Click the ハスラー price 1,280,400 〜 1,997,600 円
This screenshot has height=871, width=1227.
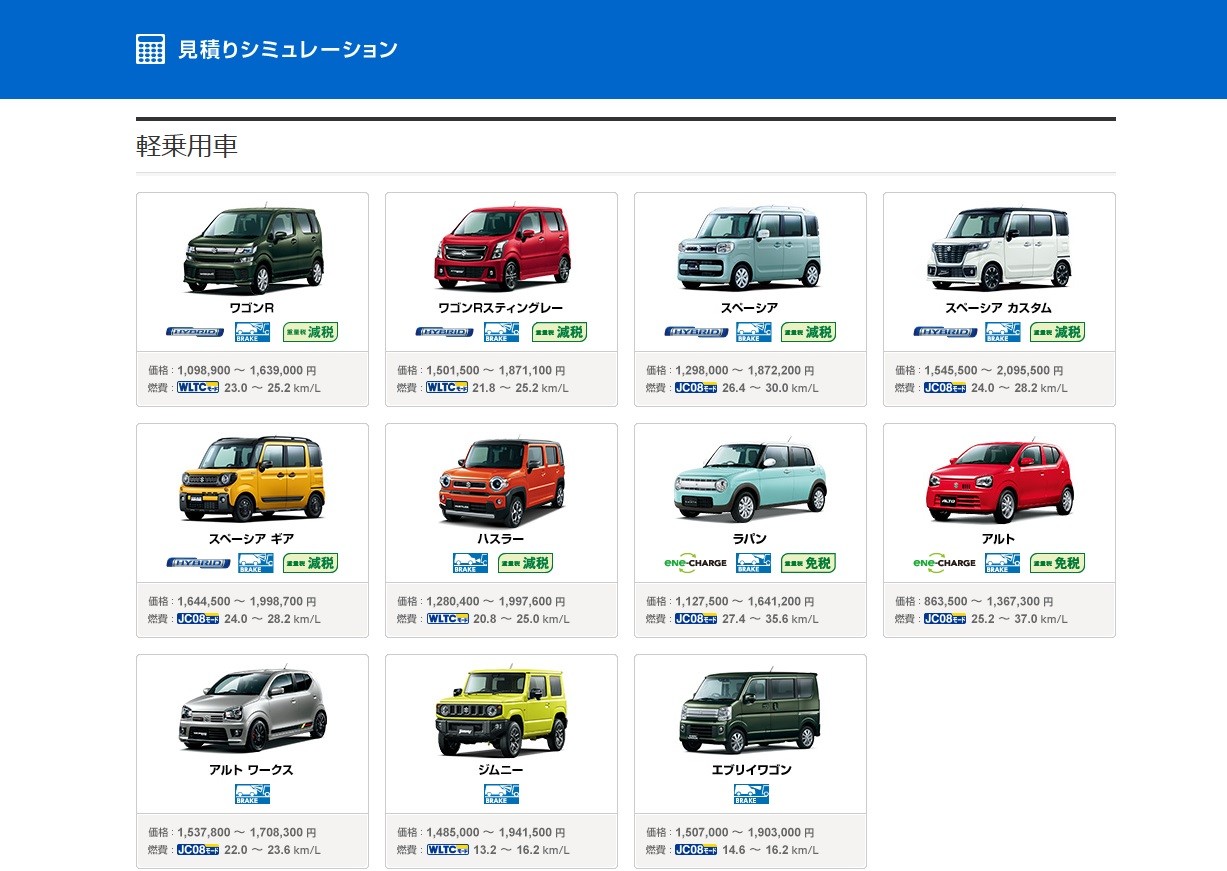496,601
